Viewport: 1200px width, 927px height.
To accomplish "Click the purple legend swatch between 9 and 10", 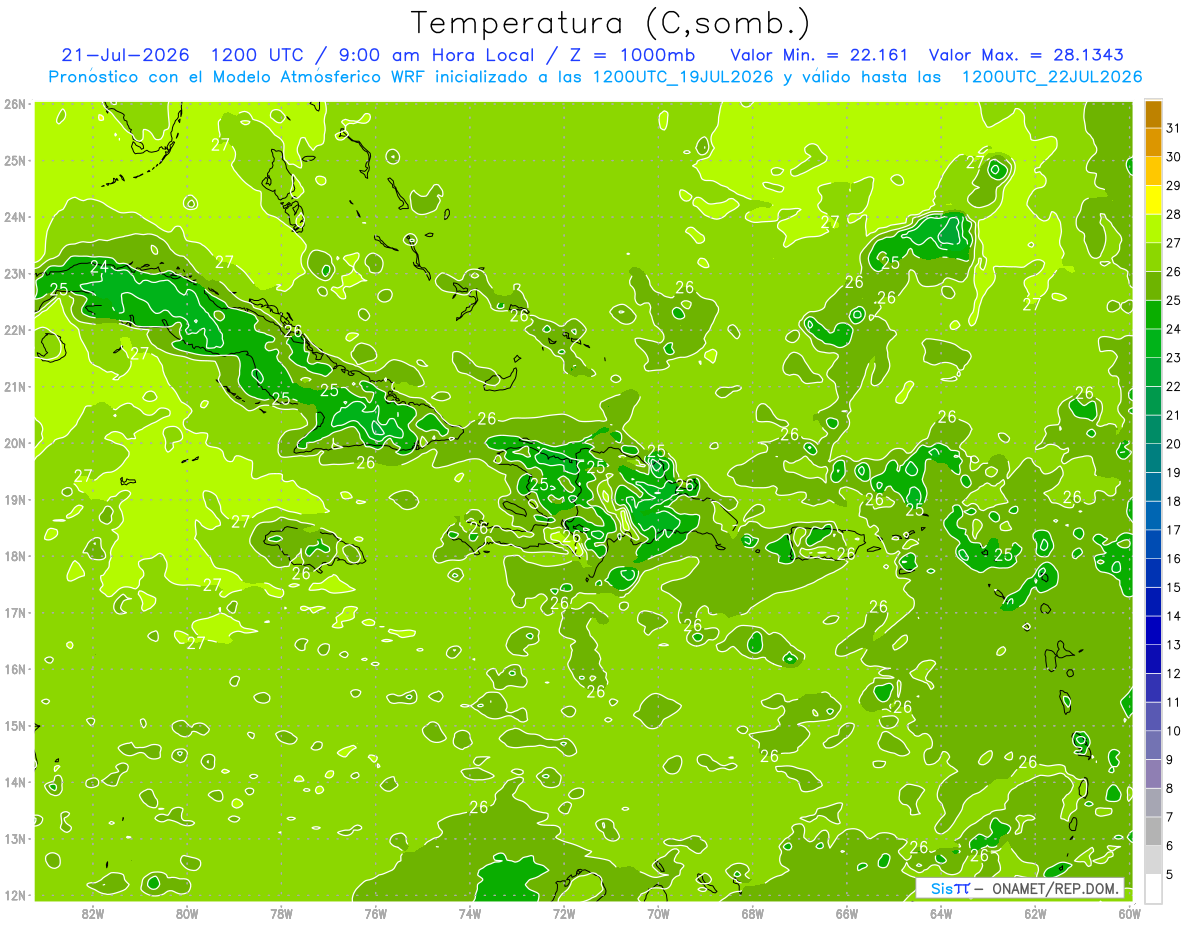I will click(x=1153, y=746).
